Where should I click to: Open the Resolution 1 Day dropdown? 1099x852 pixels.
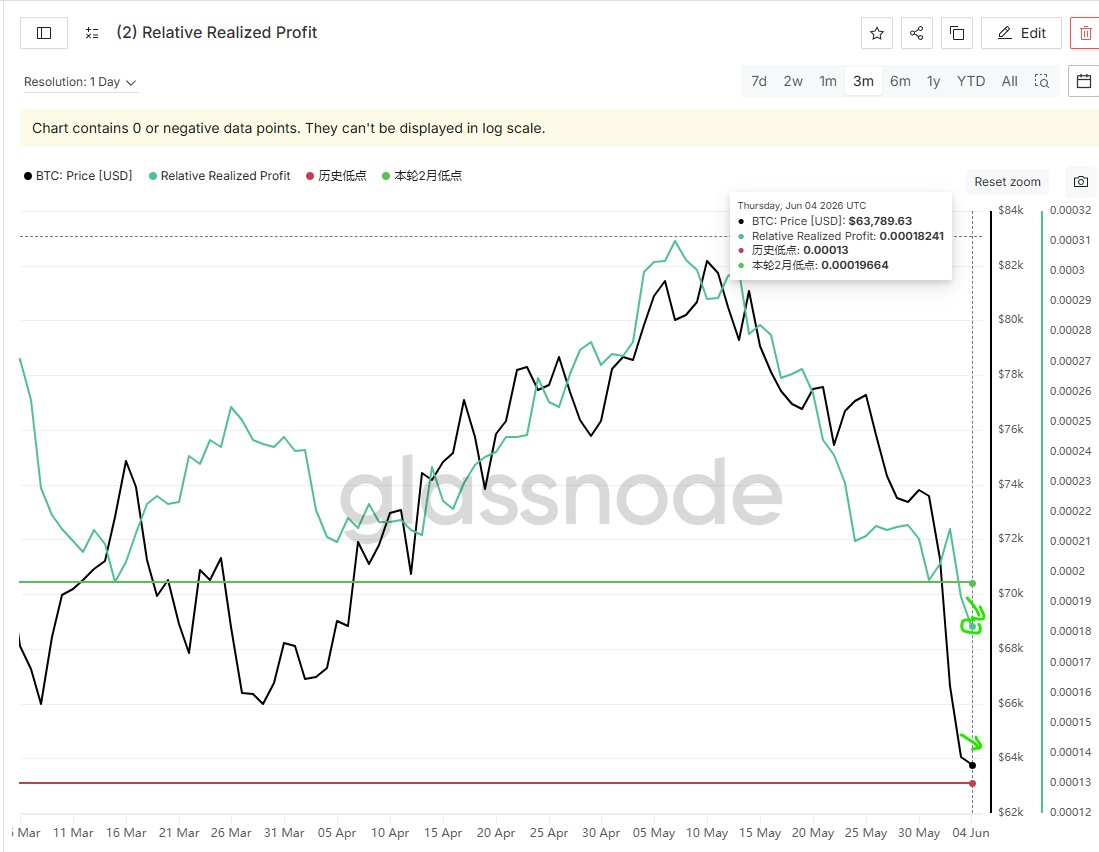(80, 82)
